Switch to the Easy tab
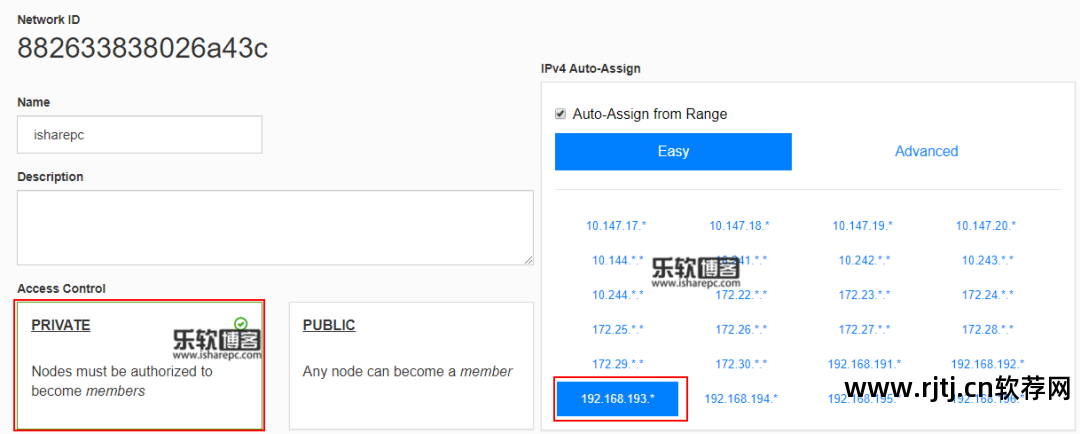Viewport: 1080px width, 434px height. [673, 152]
